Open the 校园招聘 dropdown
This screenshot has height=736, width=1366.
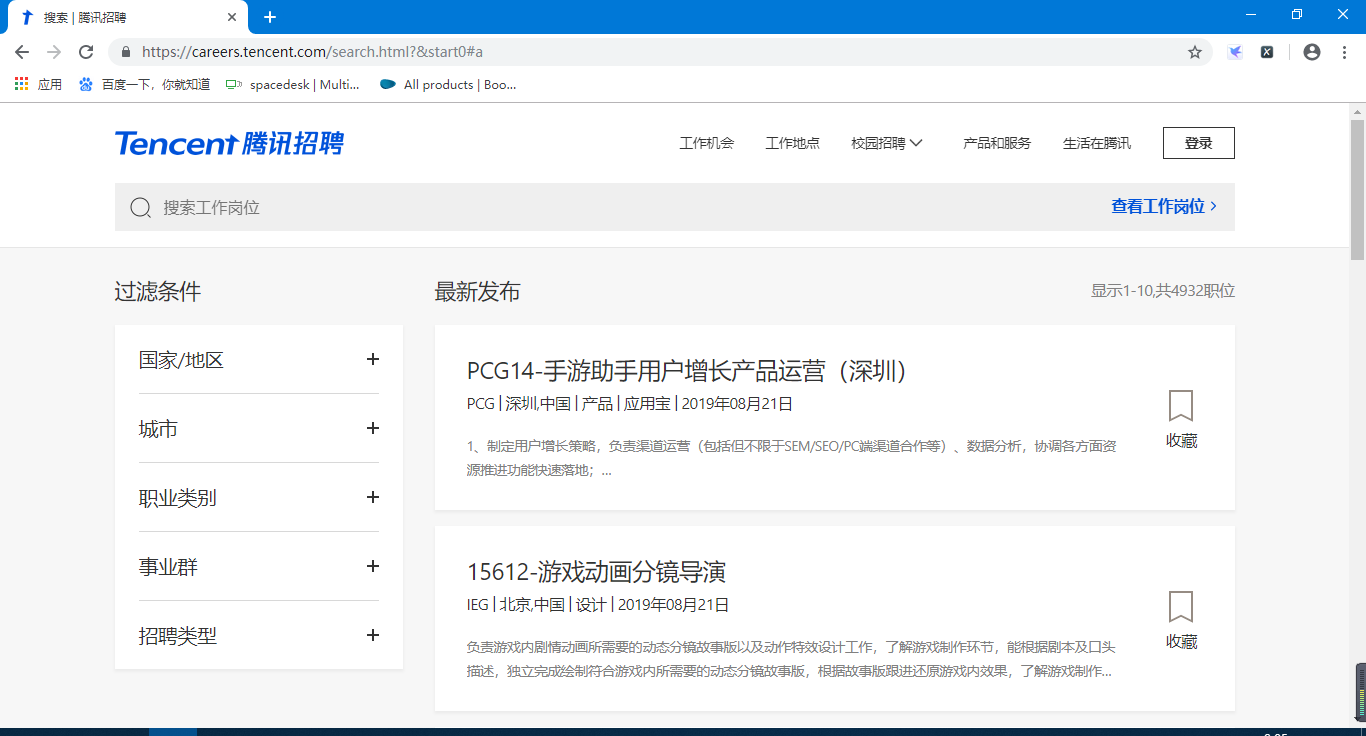tap(887, 143)
